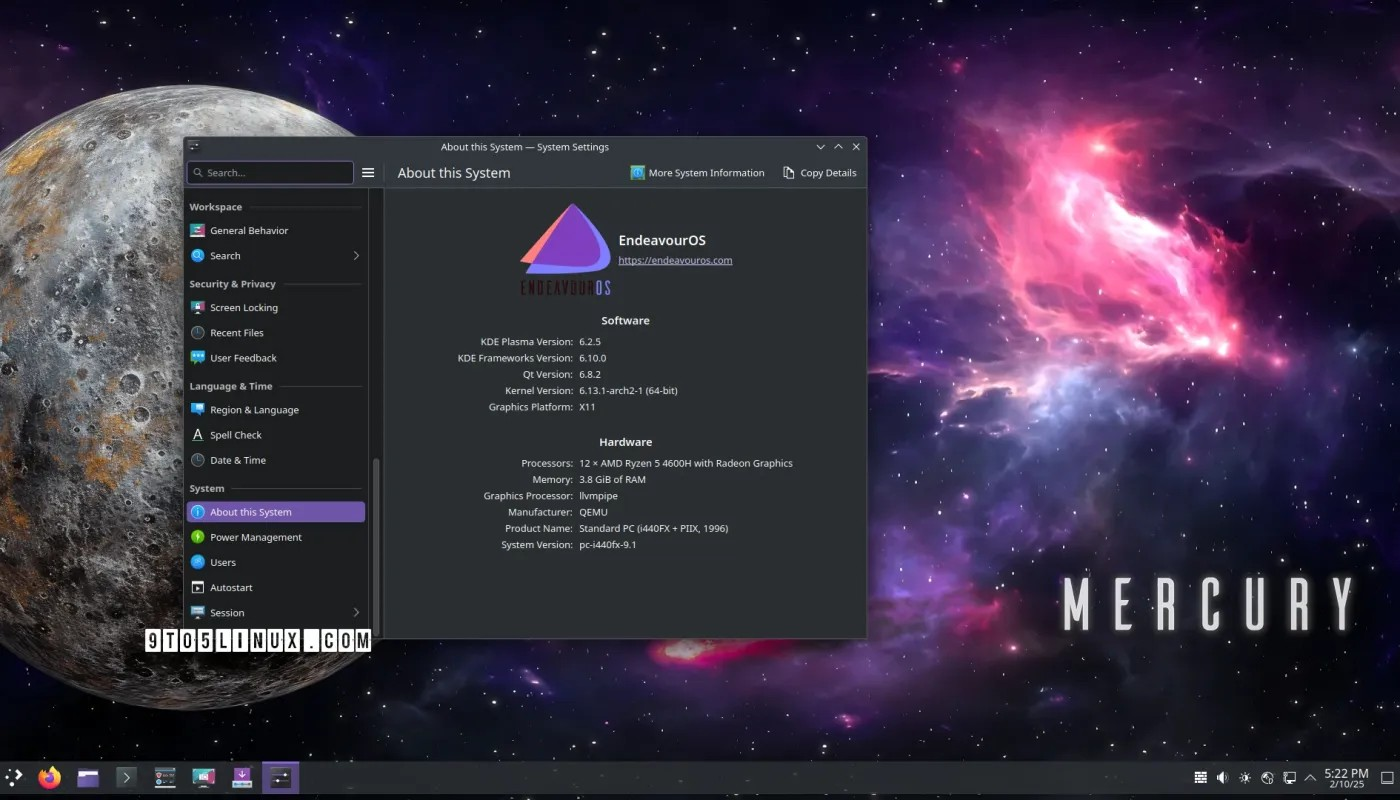Select the Region & Language icon
1400x800 pixels.
tap(200, 409)
